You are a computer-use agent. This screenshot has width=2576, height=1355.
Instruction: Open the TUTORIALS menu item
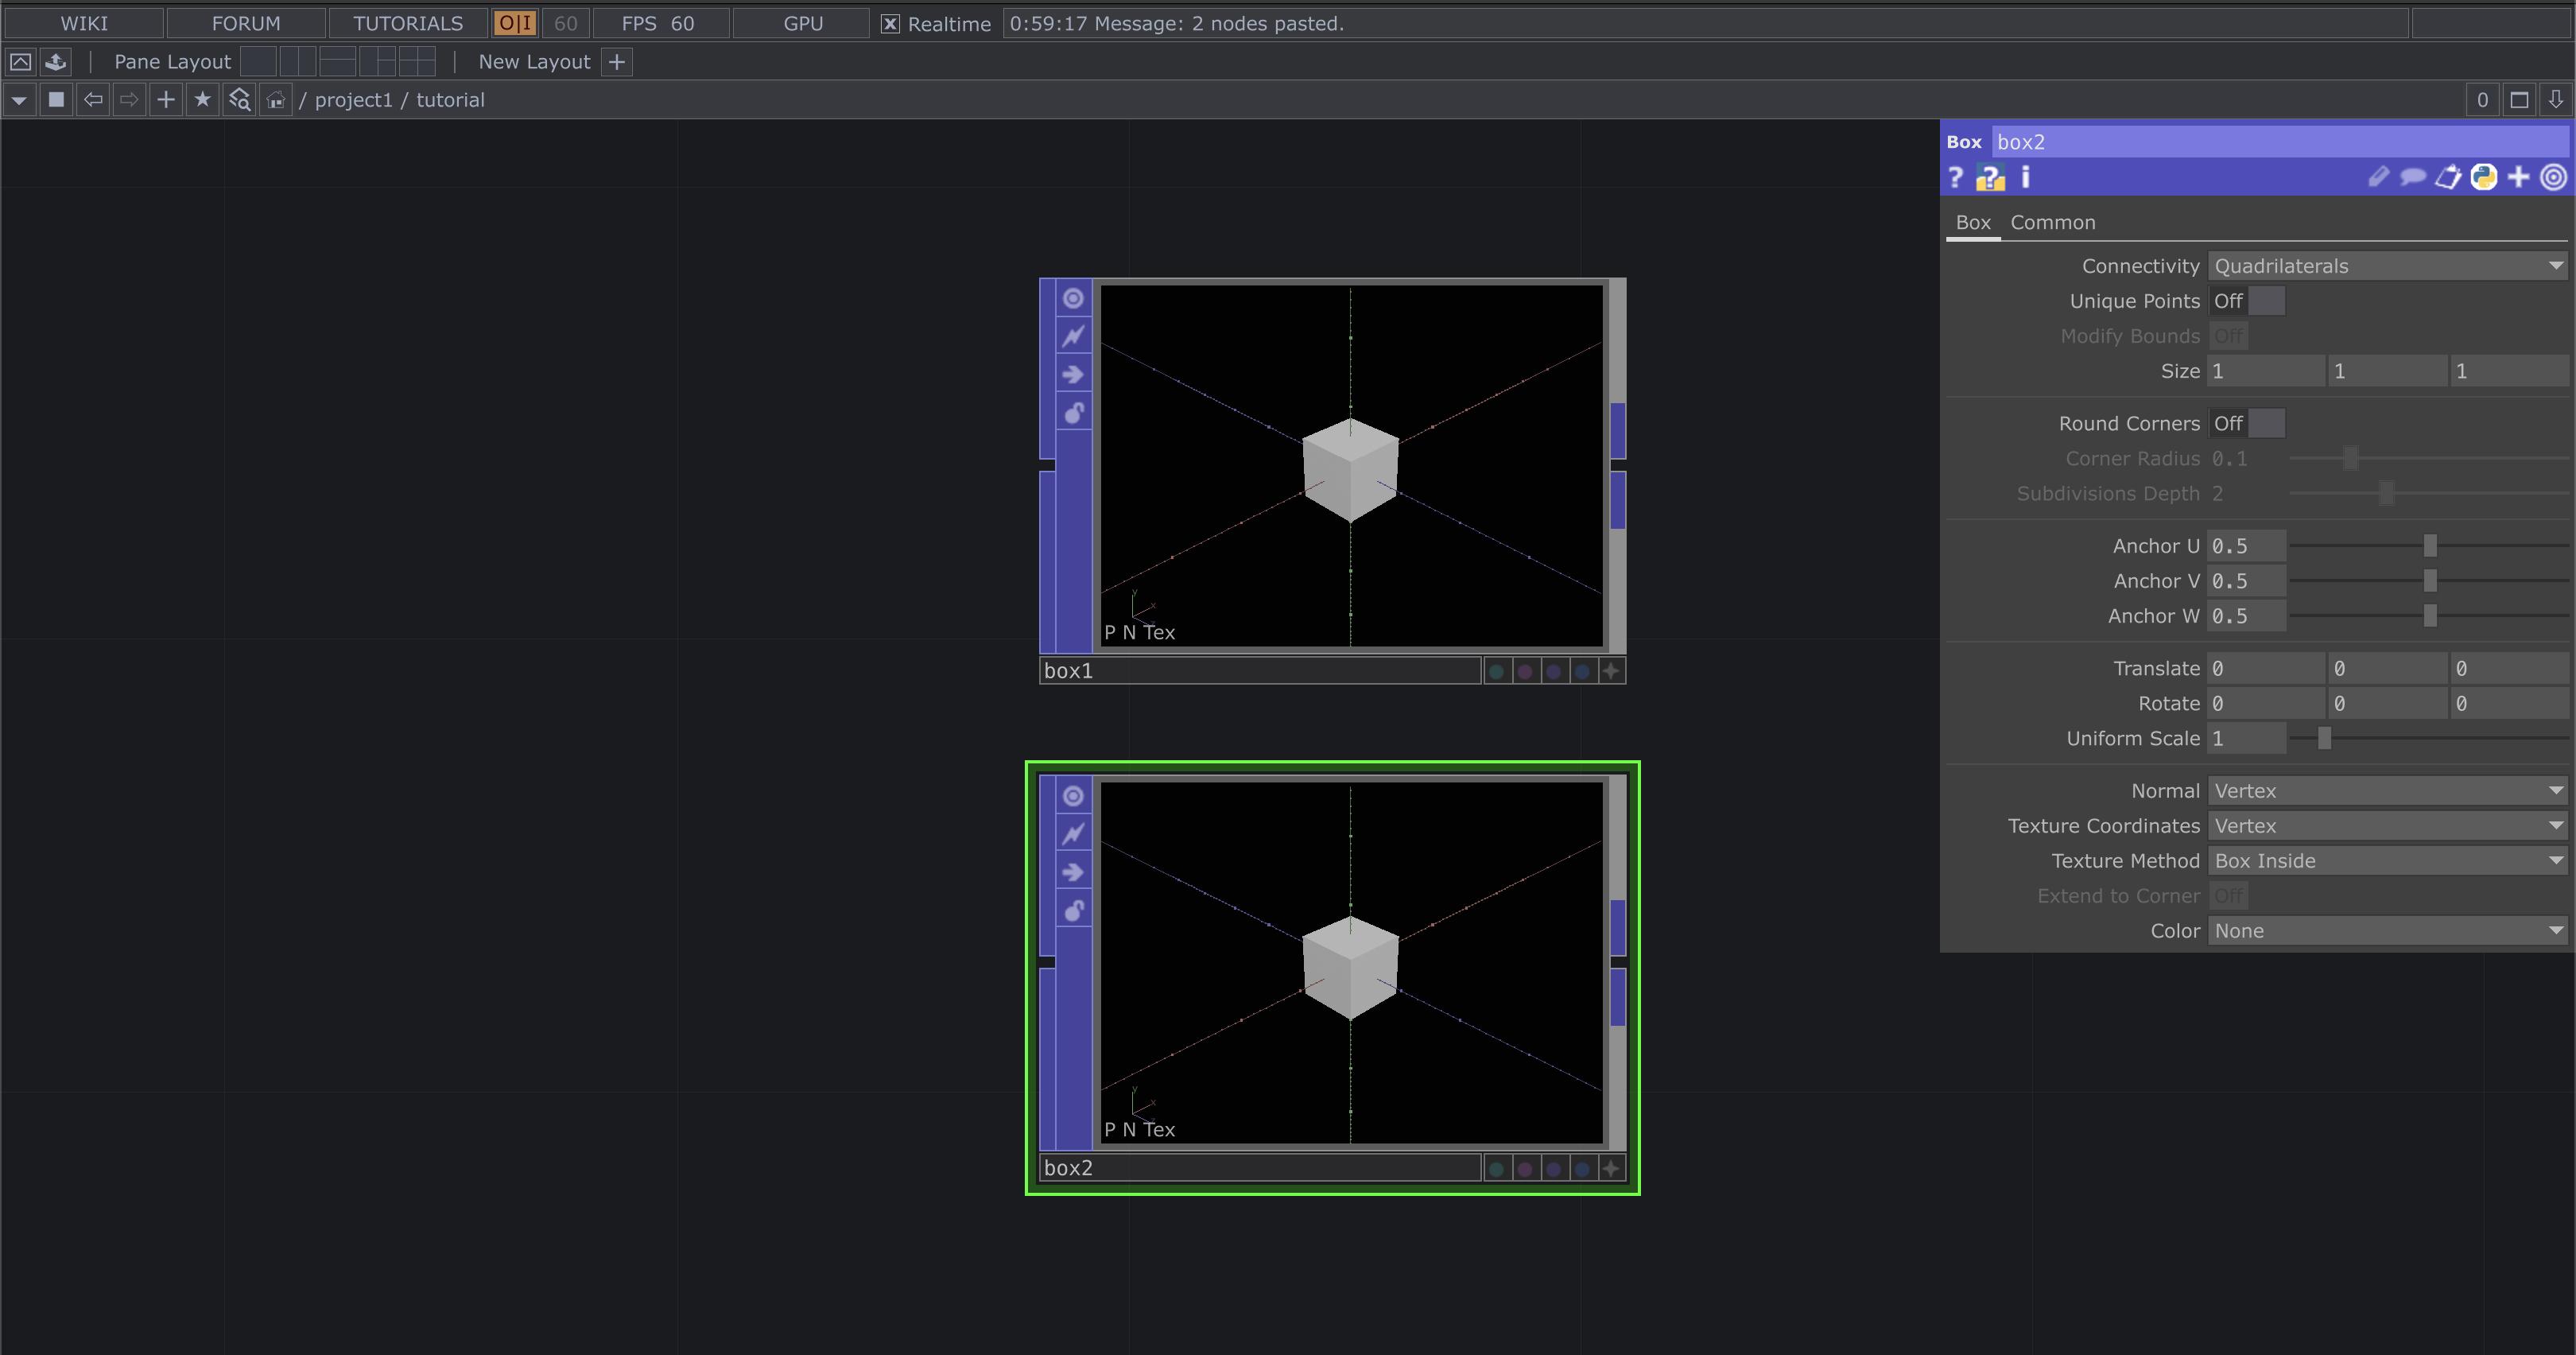408,23
